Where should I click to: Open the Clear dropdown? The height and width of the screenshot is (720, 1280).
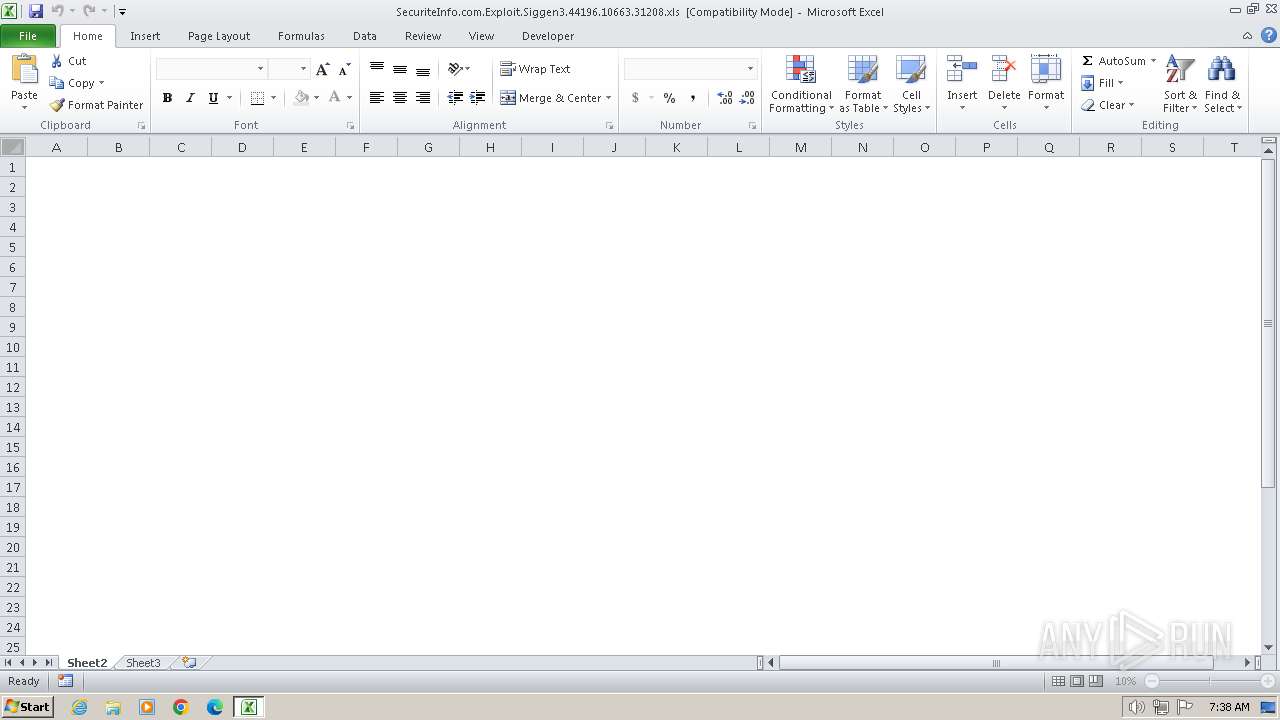pyautogui.click(x=1107, y=105)
